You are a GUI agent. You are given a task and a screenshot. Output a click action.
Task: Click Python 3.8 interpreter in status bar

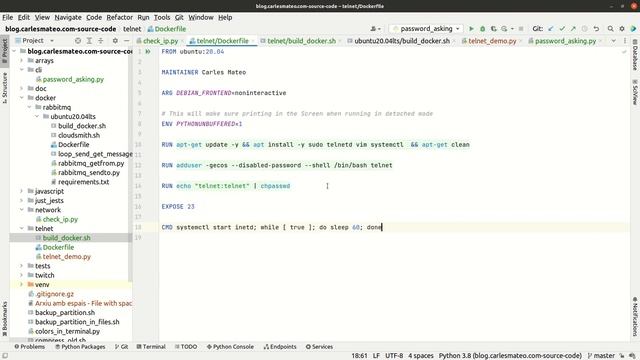(510, 356)
